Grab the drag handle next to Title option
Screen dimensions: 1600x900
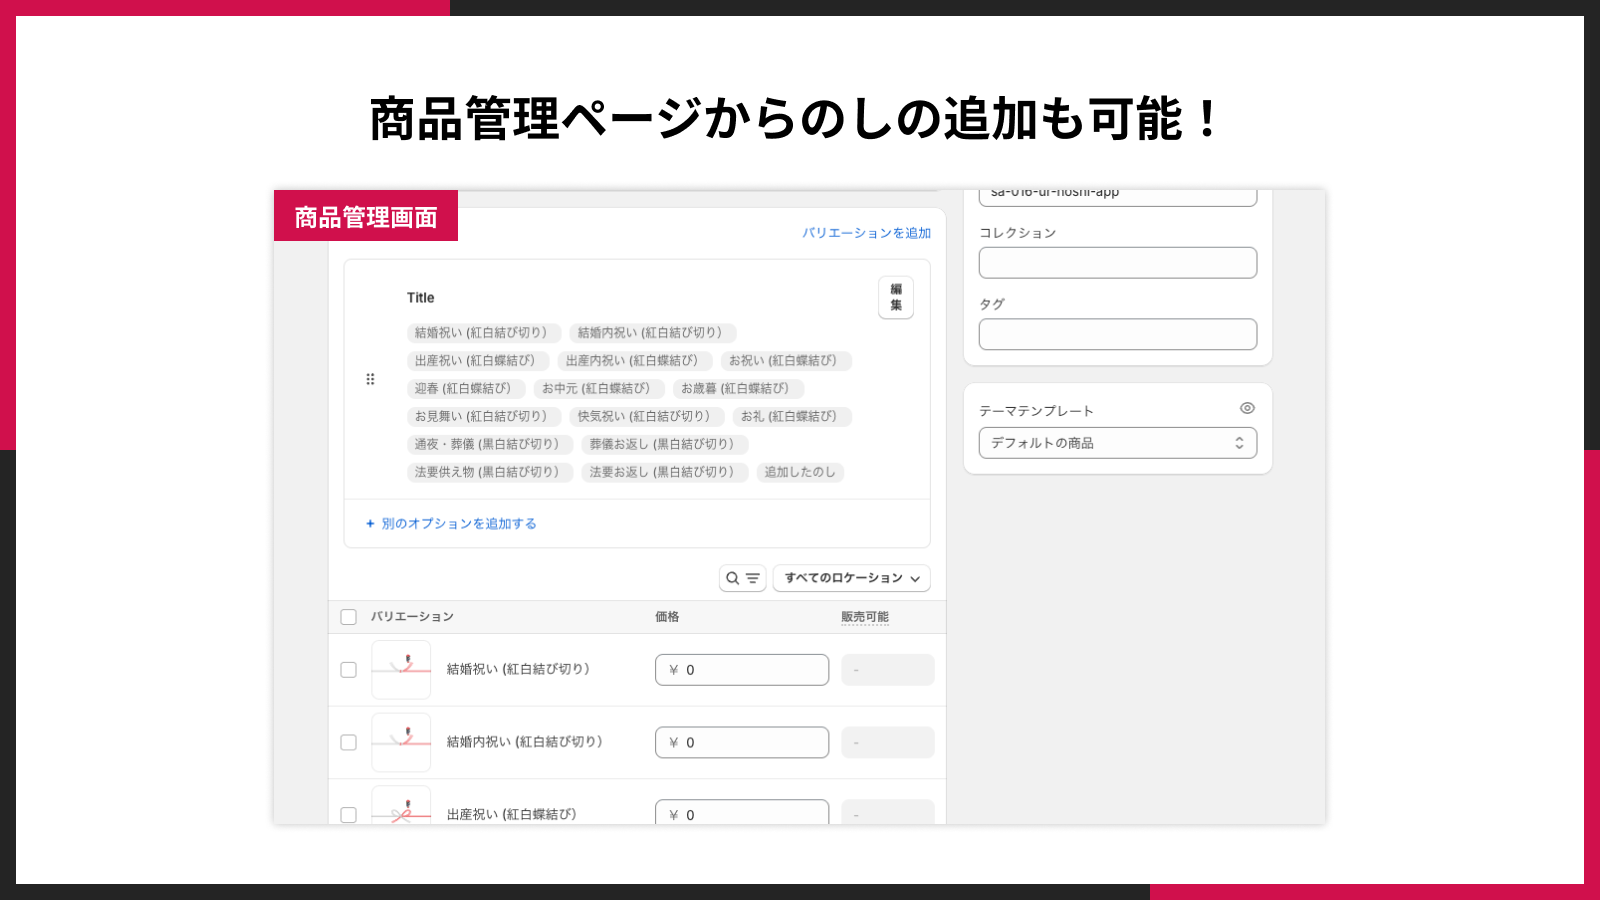click(x=370, y=379)
